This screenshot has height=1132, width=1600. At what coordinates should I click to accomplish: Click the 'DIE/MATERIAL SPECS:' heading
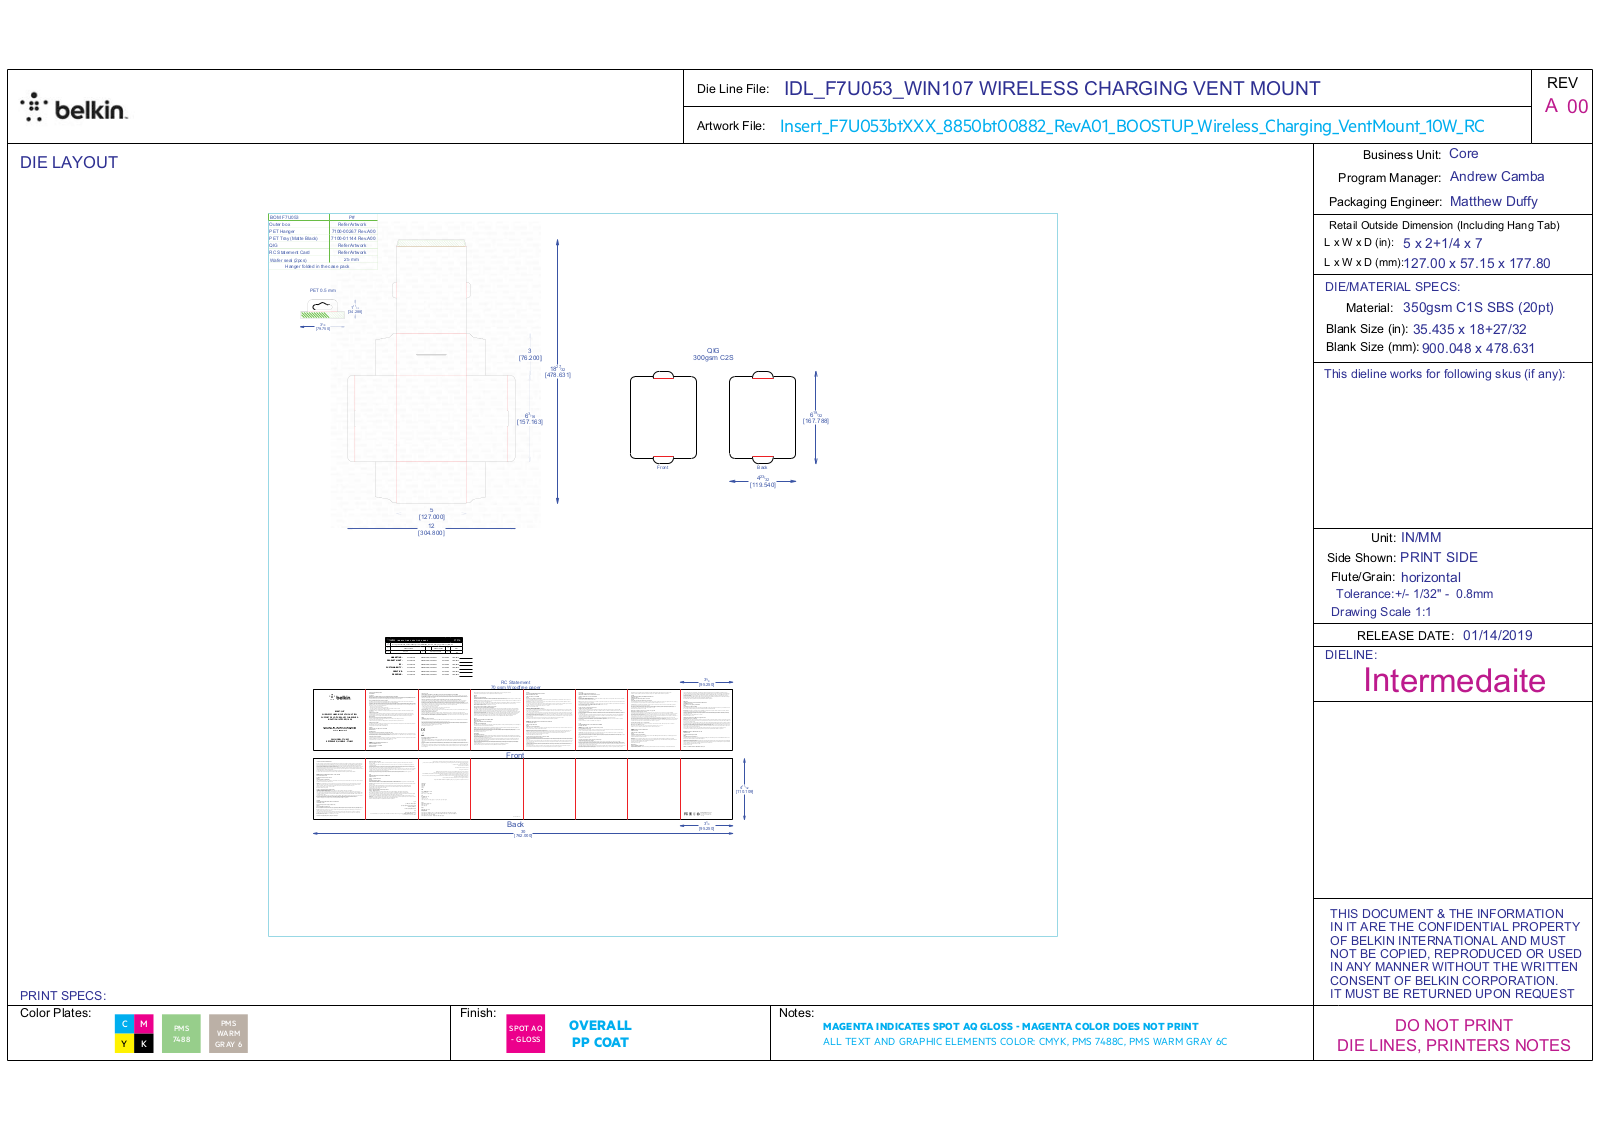coord(1392,286)
